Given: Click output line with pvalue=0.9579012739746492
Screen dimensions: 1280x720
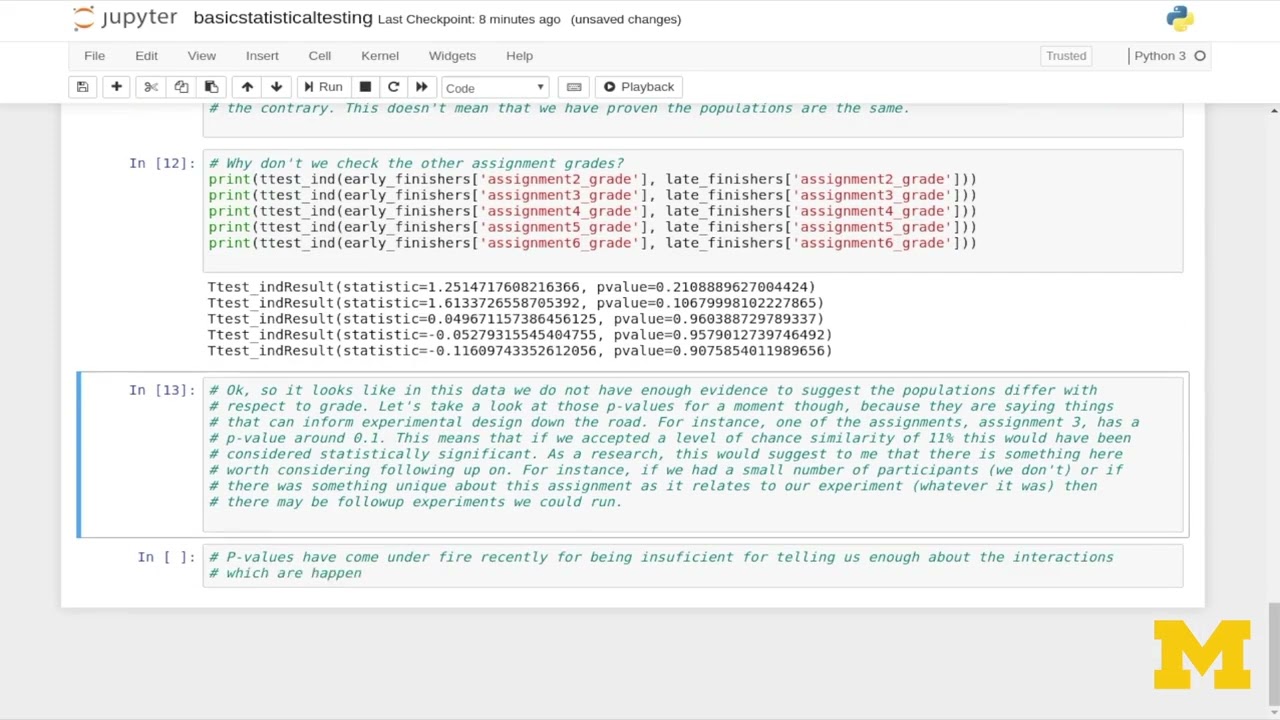Looking at the screenshot, I should [519, 335].
